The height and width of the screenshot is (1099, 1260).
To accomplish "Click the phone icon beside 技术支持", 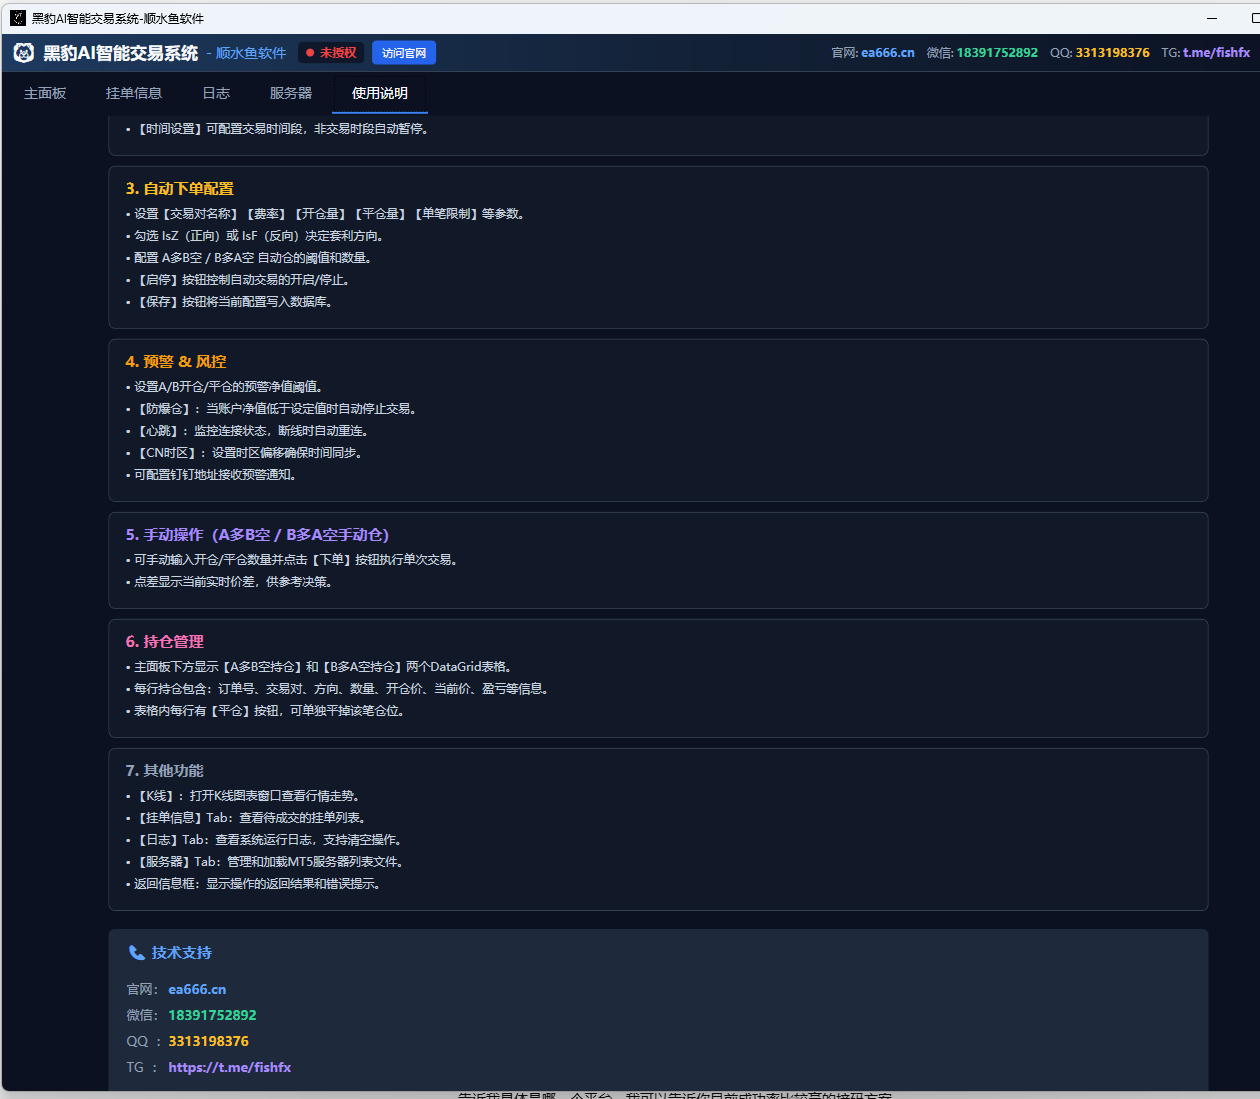I will (x=137, y=953).
